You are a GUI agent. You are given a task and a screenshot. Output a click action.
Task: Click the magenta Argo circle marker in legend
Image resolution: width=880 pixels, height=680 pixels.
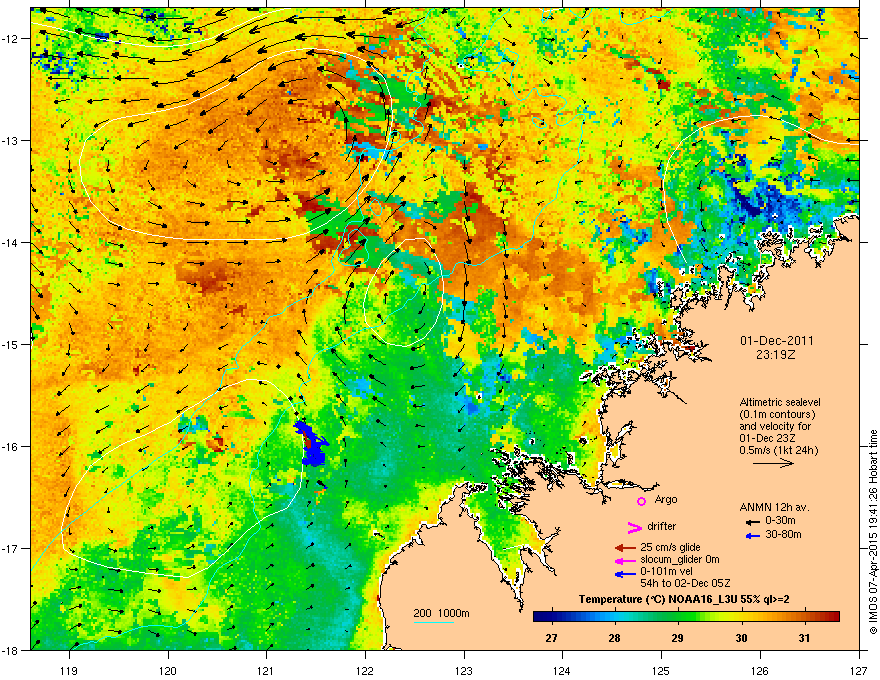pos(641,501)
